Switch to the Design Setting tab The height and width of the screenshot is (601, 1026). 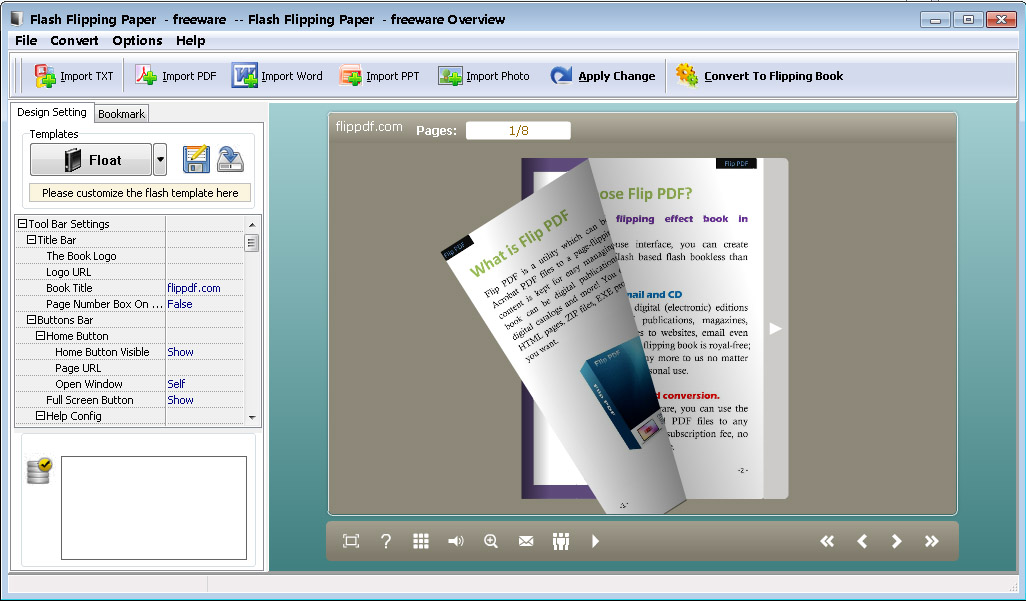[52, 112]
